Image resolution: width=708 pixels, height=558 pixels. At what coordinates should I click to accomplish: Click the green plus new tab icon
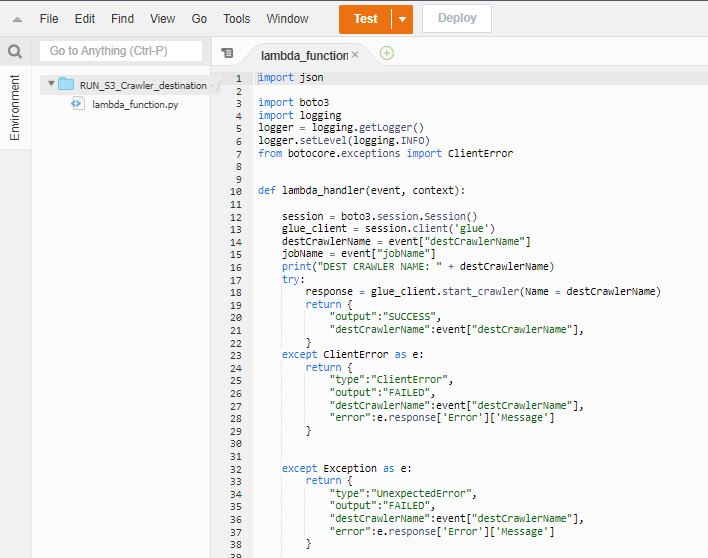coord(387,53)
